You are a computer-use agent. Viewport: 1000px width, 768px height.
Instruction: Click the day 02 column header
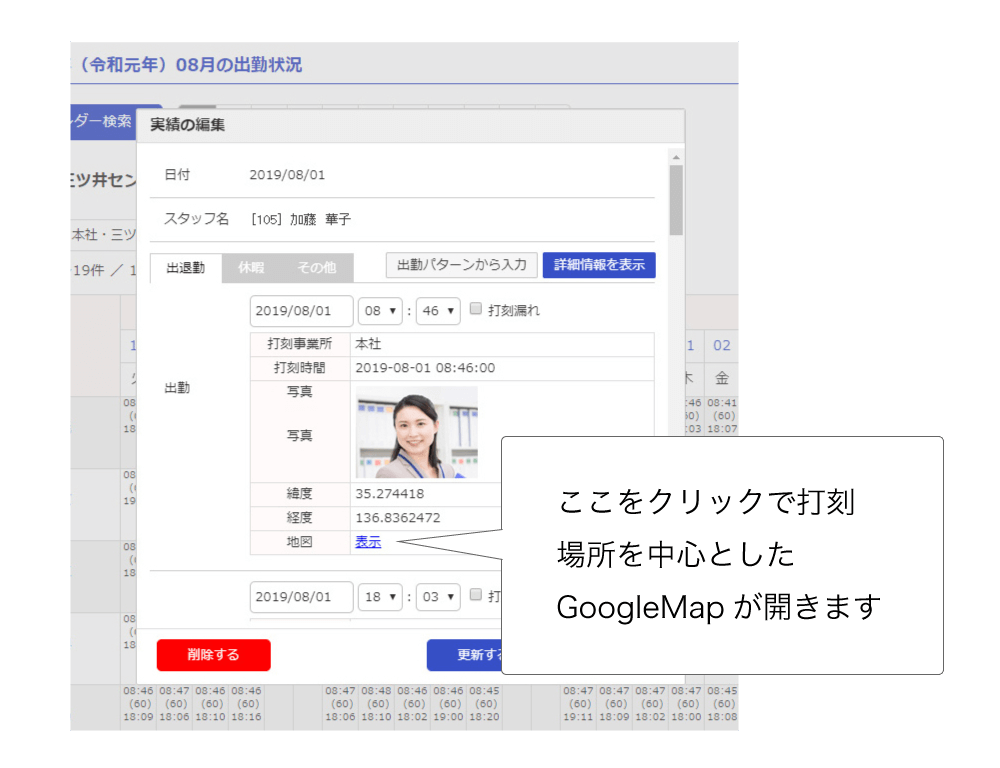tap(721, 346)
